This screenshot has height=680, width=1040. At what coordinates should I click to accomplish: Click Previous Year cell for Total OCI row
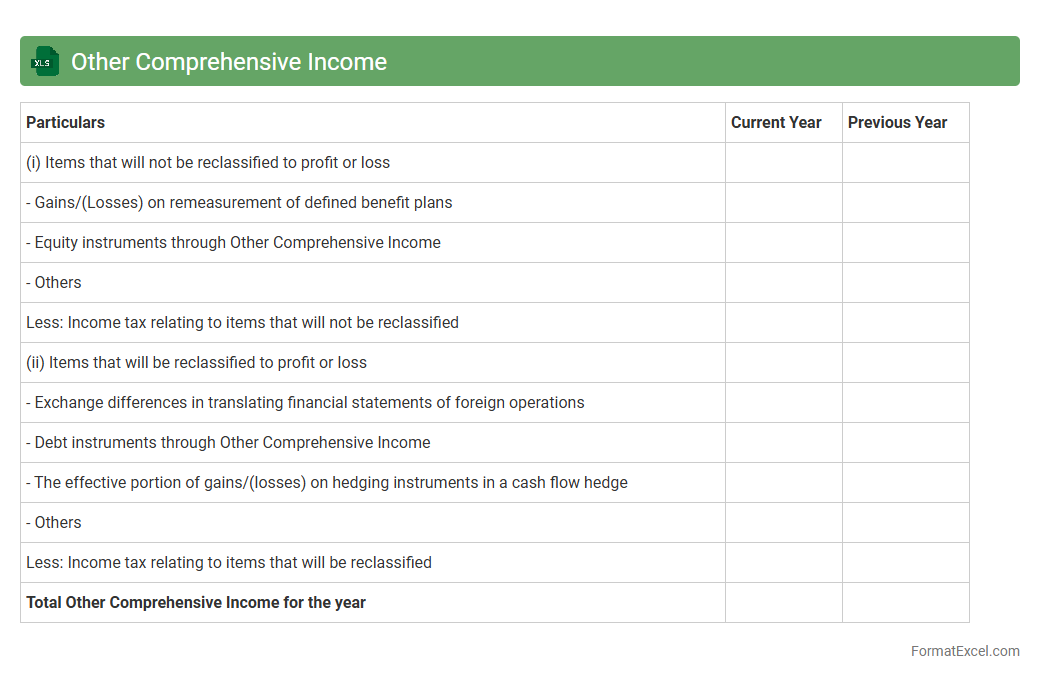click(905, 602)
